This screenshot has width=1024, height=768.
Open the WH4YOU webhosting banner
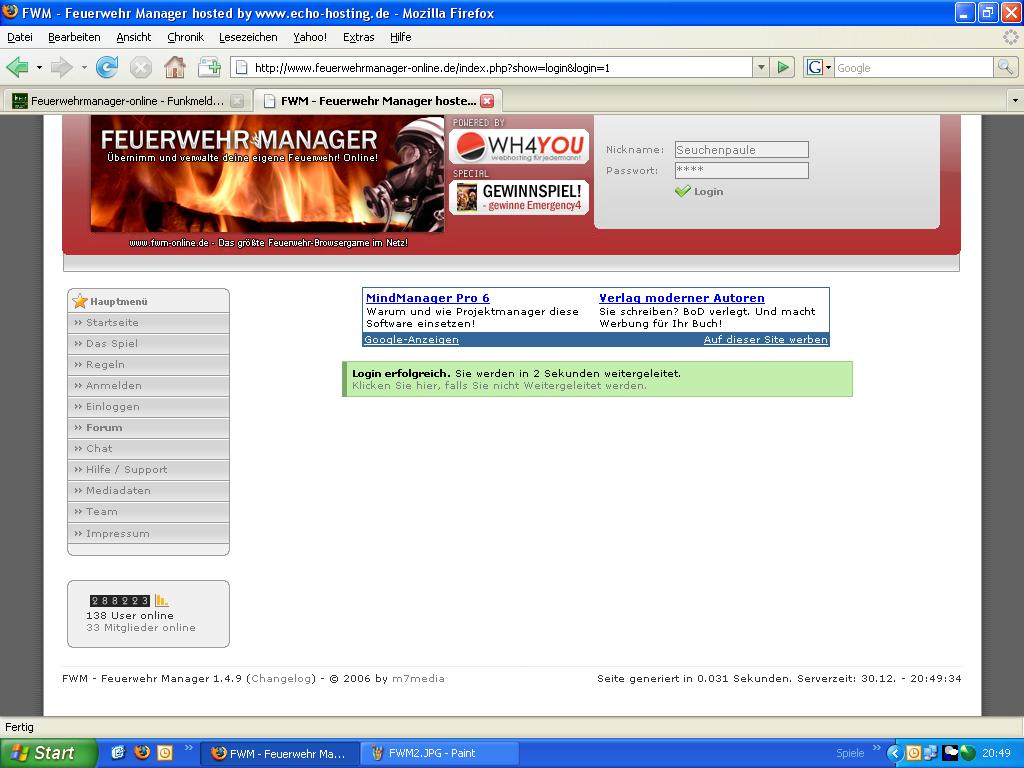point(519,147)
